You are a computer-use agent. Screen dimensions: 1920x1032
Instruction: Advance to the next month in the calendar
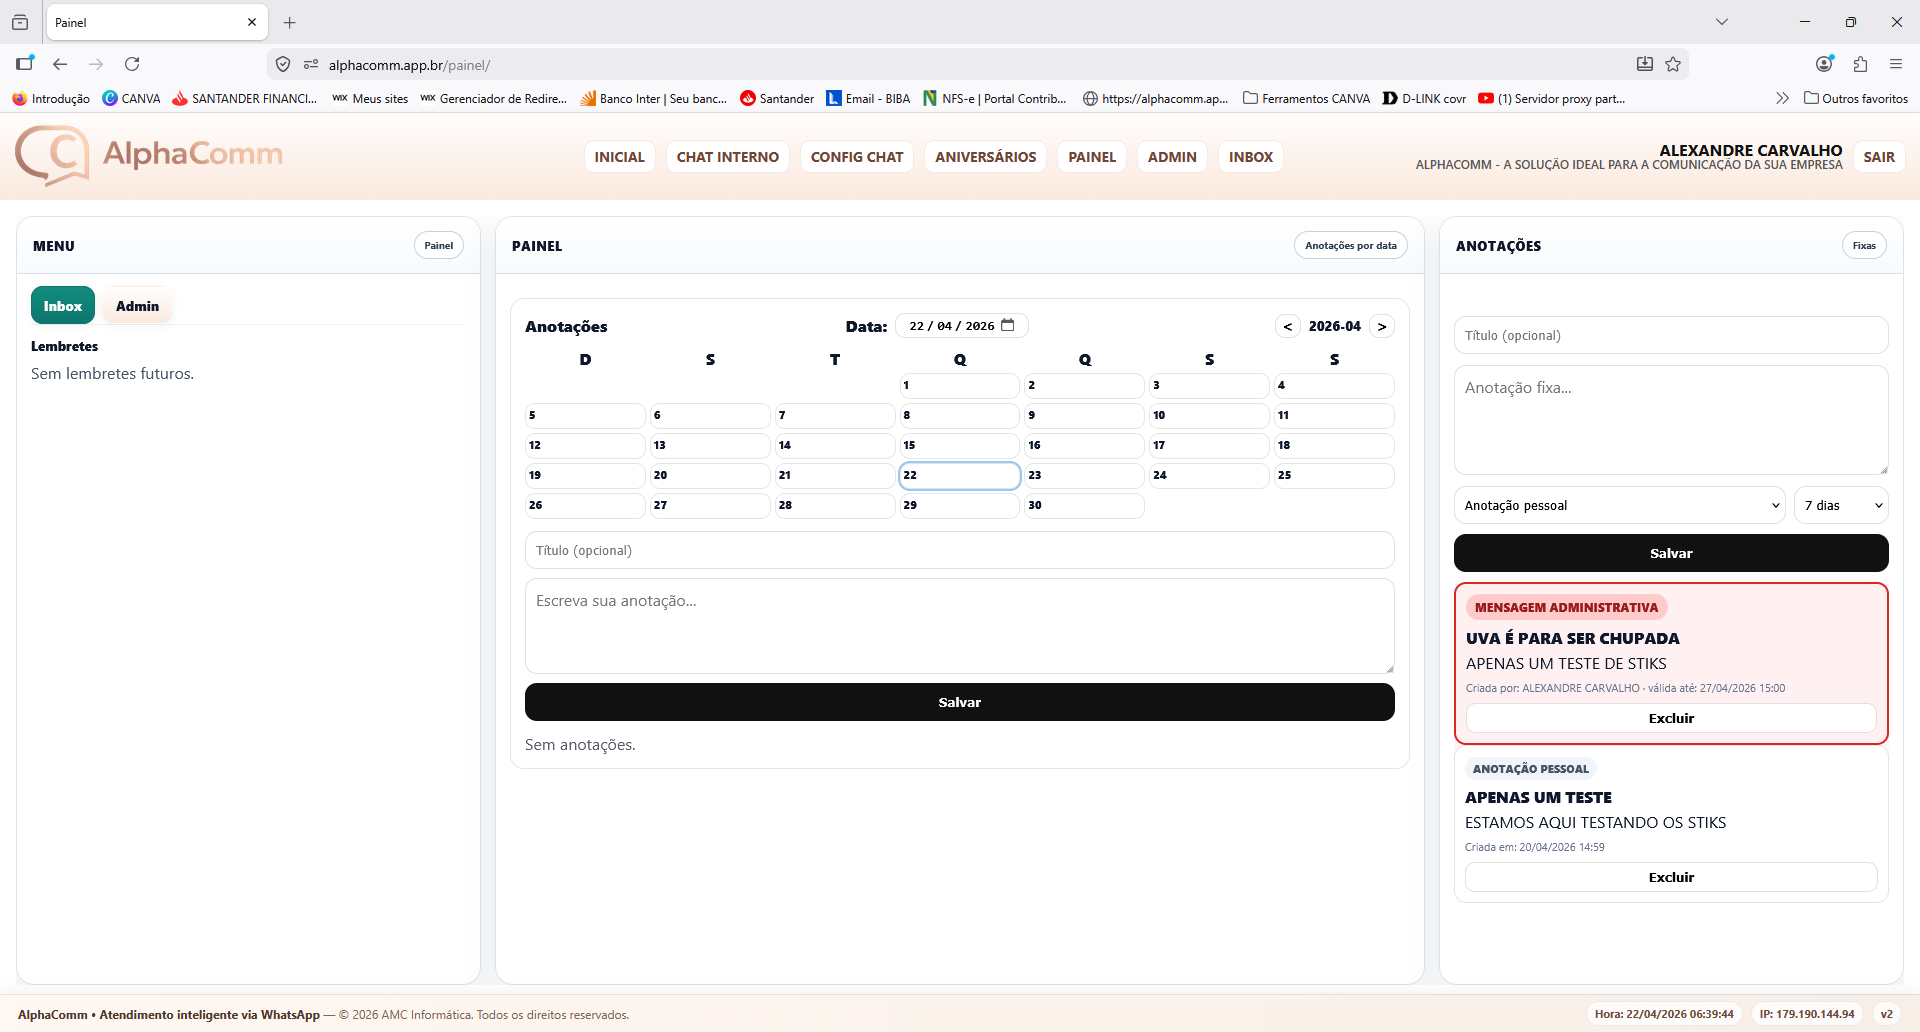[x=1382, y=326]
